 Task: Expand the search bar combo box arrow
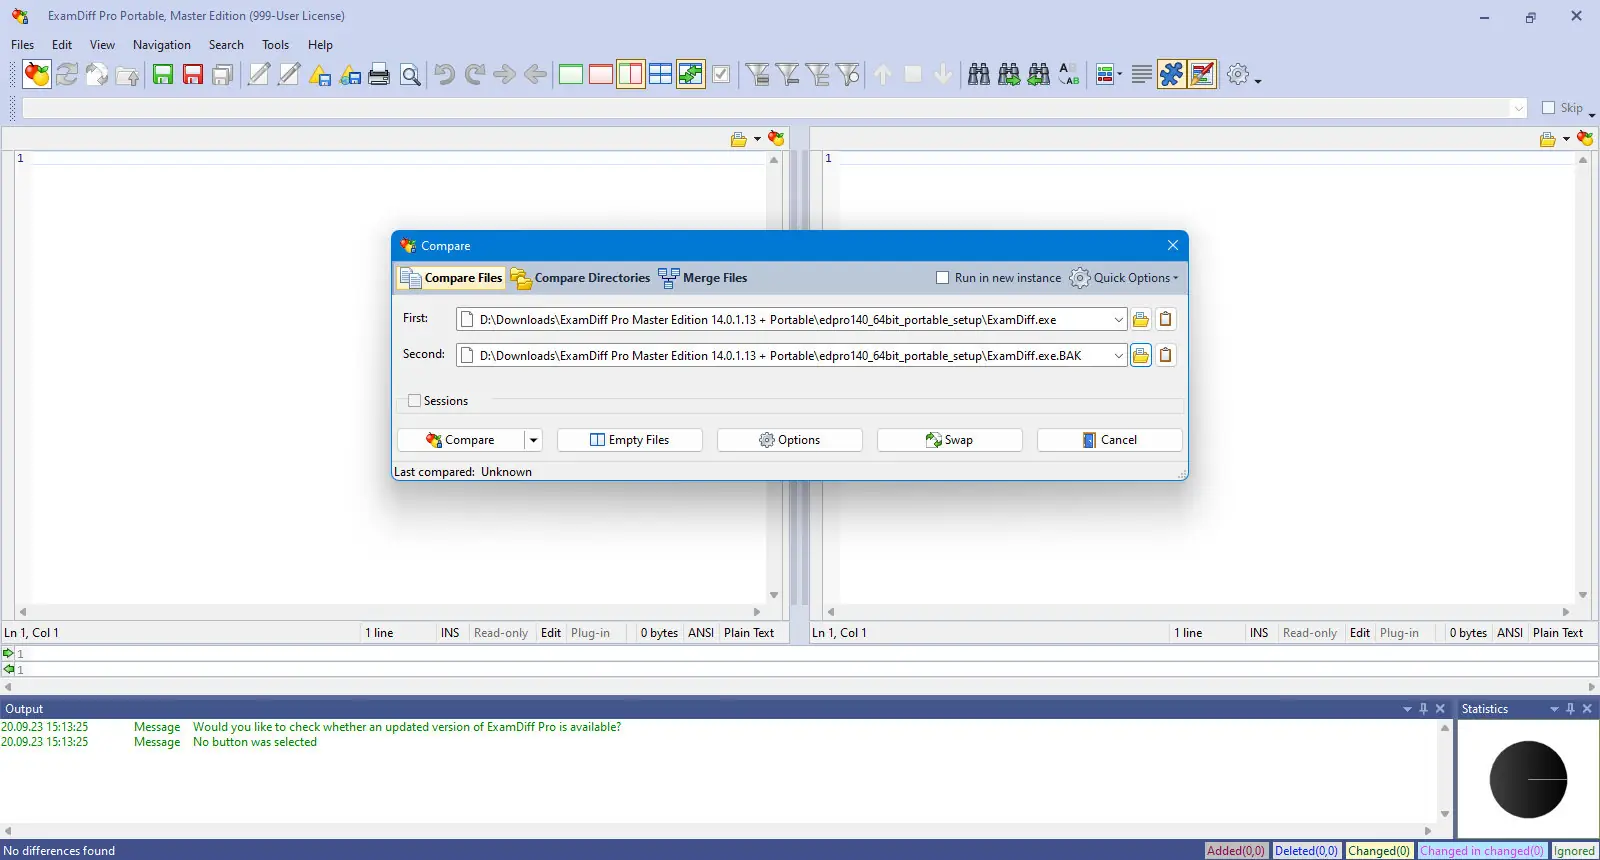(1519, 108)
